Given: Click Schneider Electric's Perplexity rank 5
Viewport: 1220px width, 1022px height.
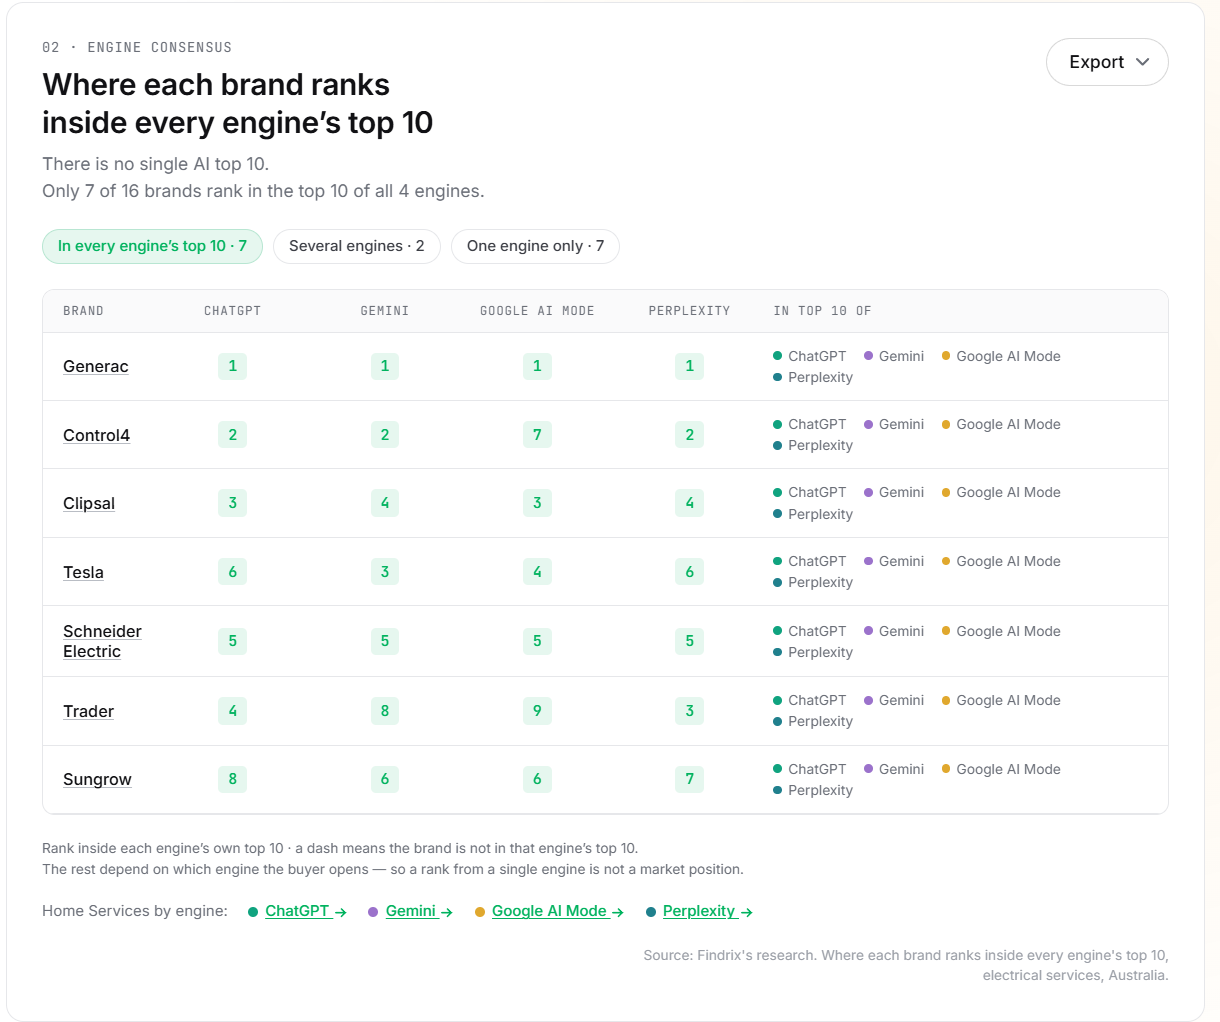Looking at the screenshot, I should [689, 641].
